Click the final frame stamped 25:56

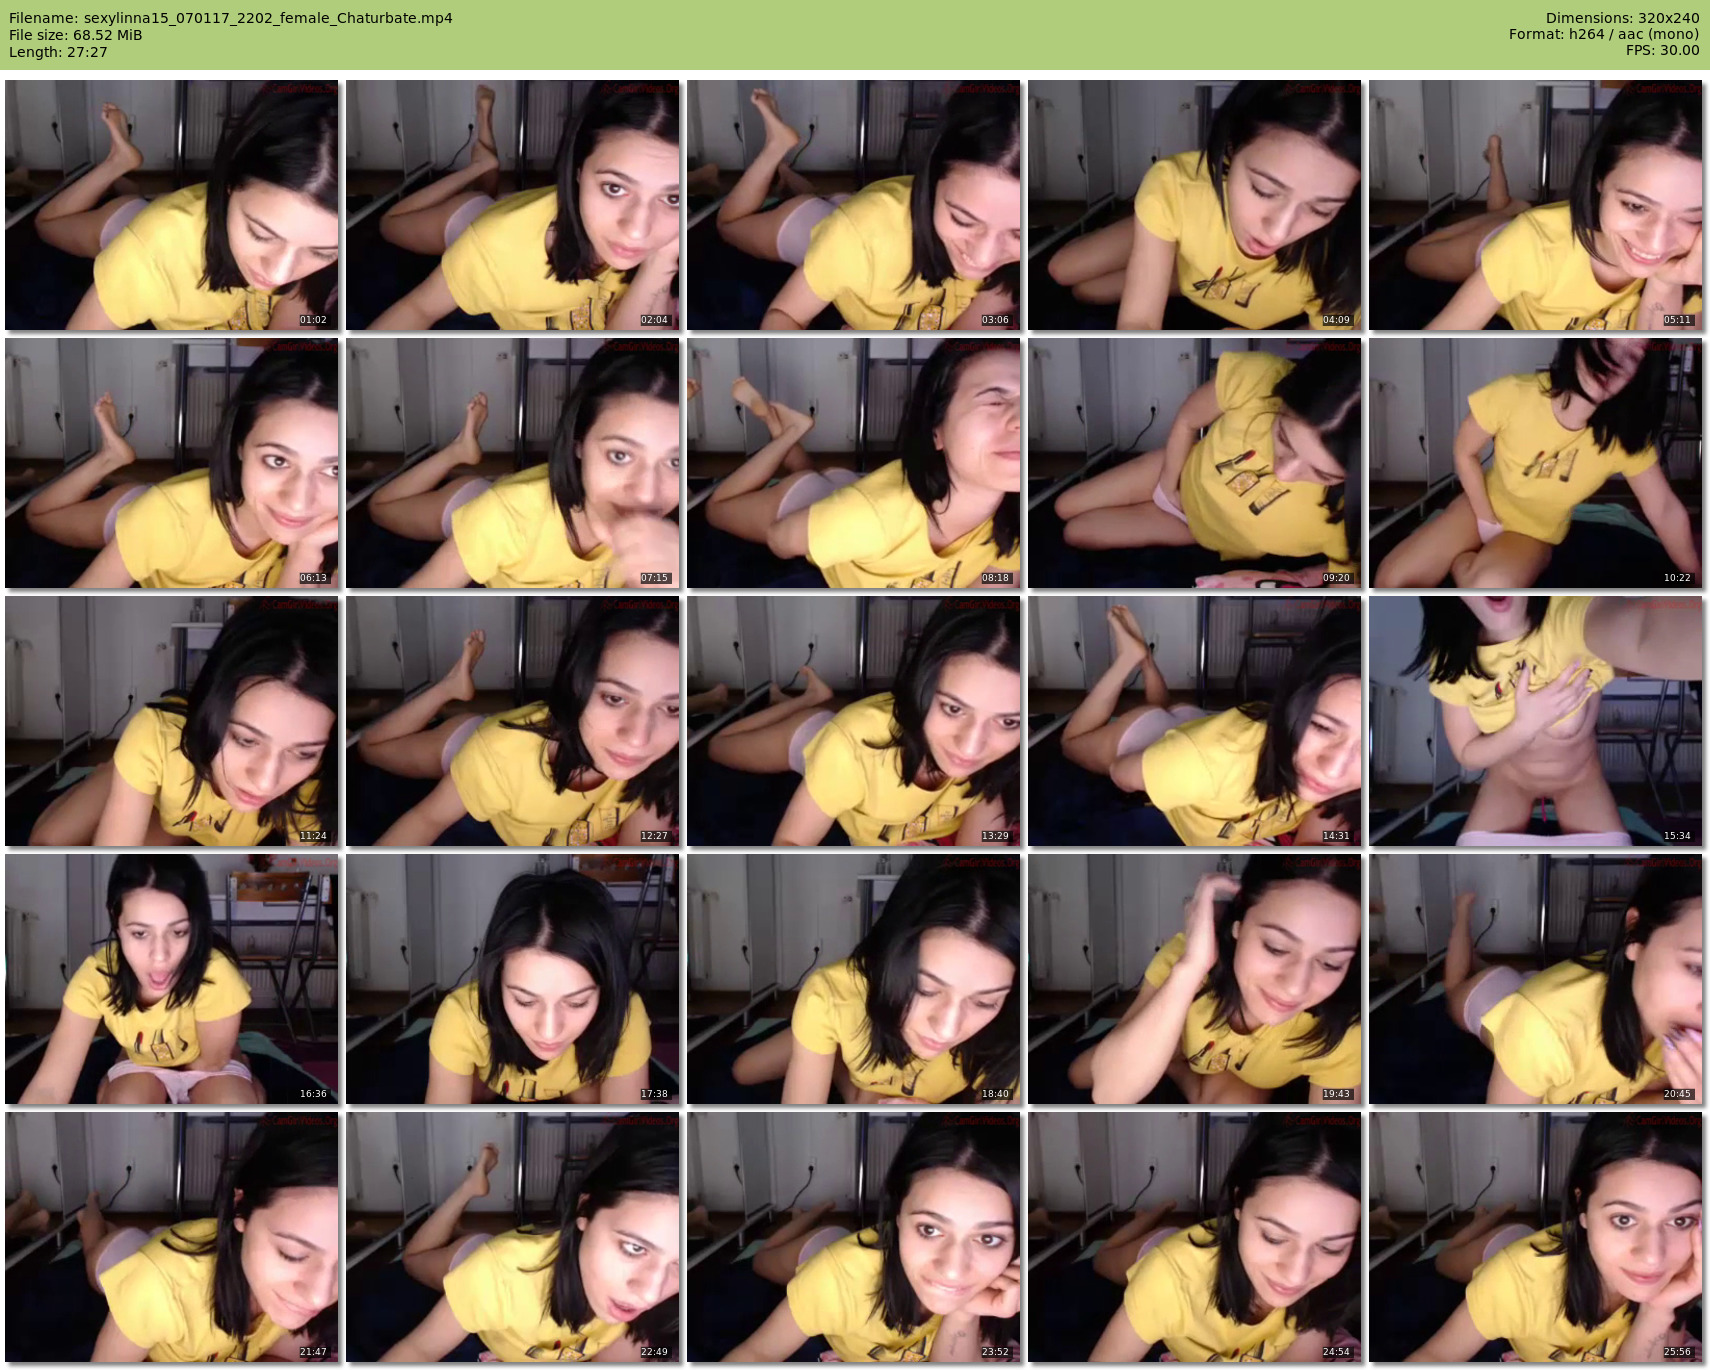(x=1536, y=1237)
